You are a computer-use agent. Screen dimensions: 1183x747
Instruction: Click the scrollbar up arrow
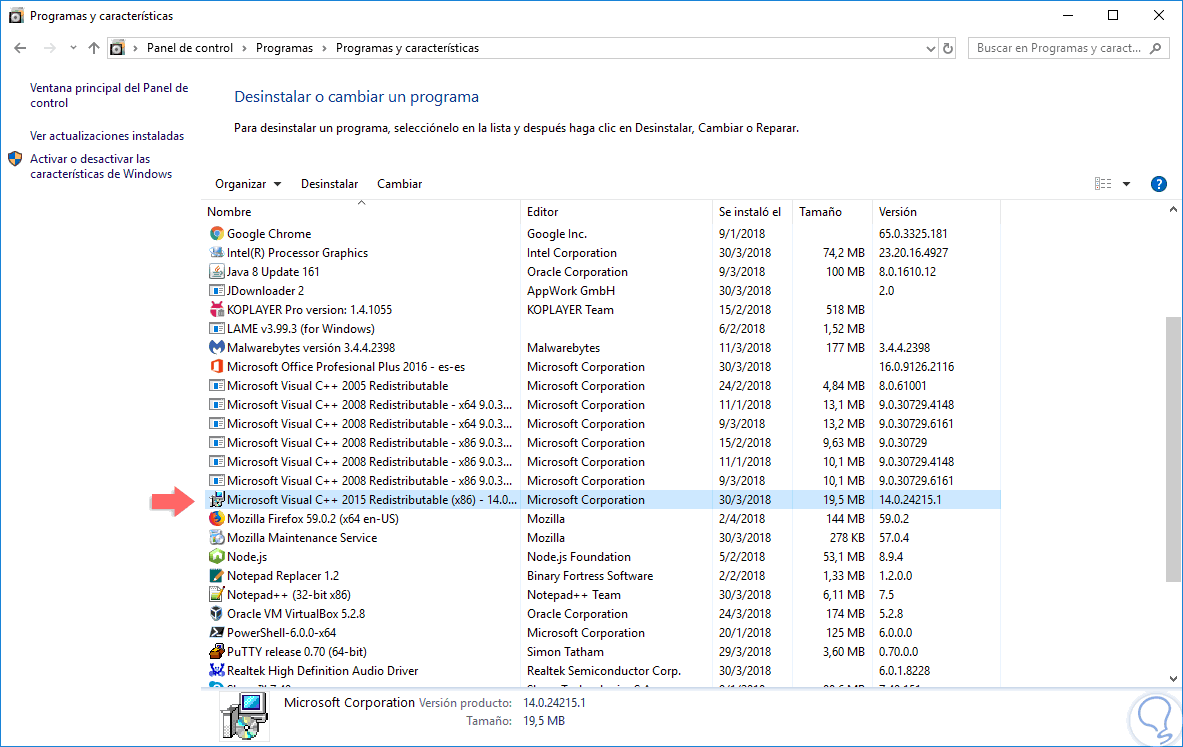pyautogui.click(x=1173, y=210)
